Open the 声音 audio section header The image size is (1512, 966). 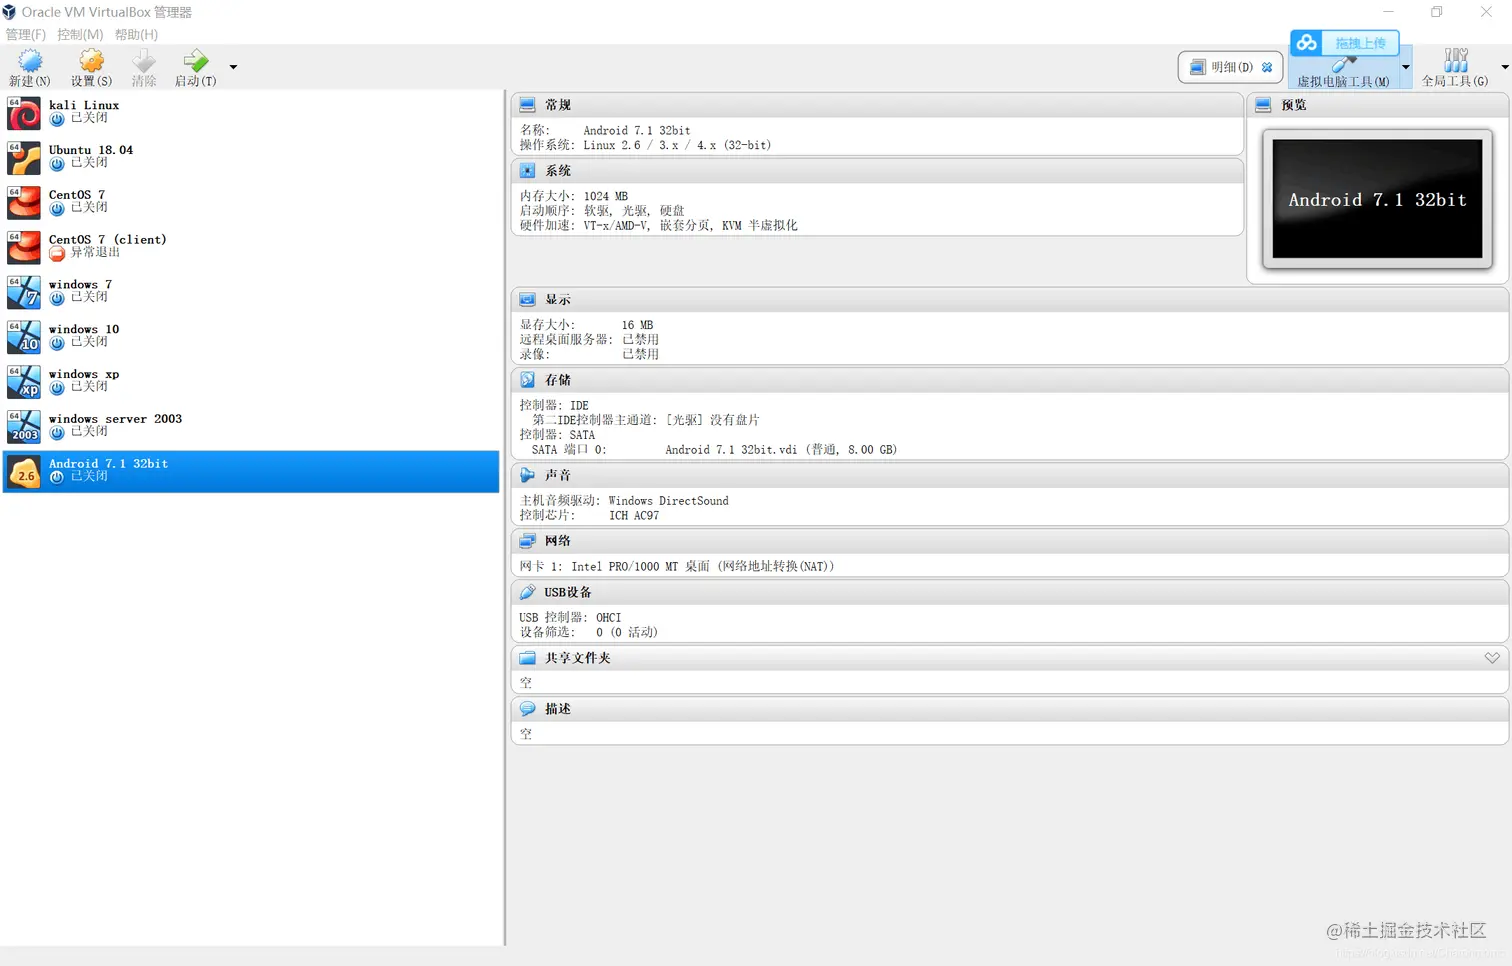[1010, 475]
